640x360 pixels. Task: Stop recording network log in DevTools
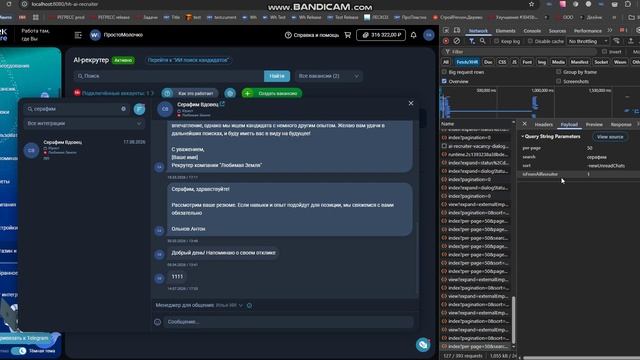point(446,41)
